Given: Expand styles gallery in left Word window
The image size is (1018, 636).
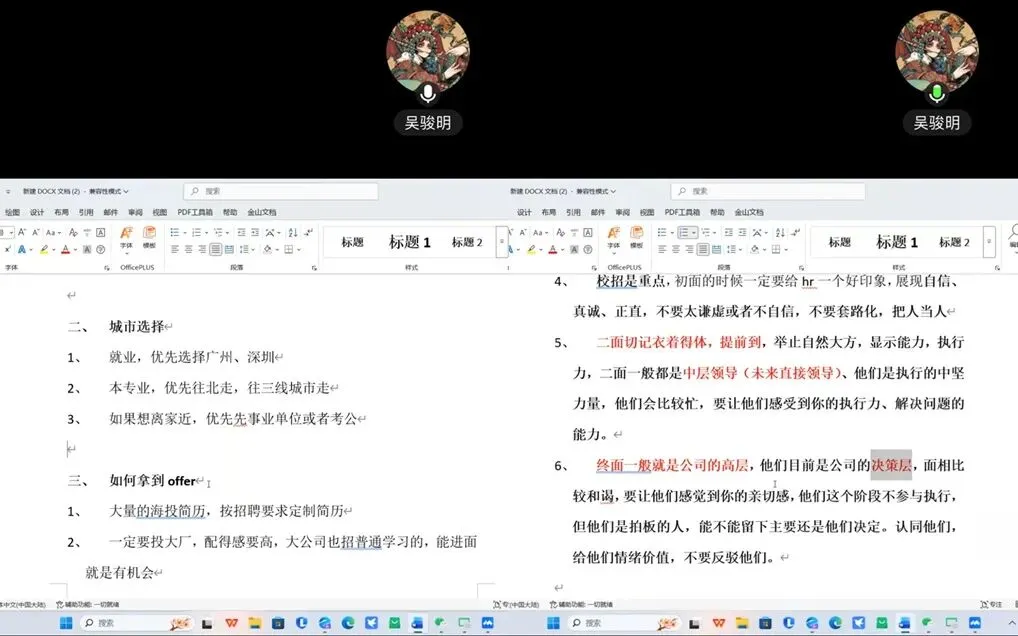Looking at the screenshot, I should click(x=501, y=241).
